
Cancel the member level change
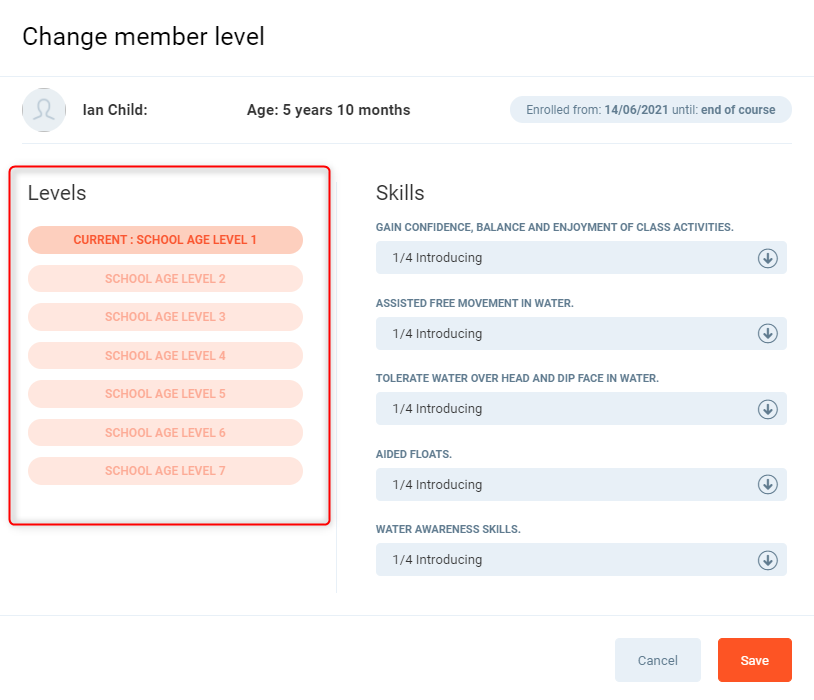657,660
